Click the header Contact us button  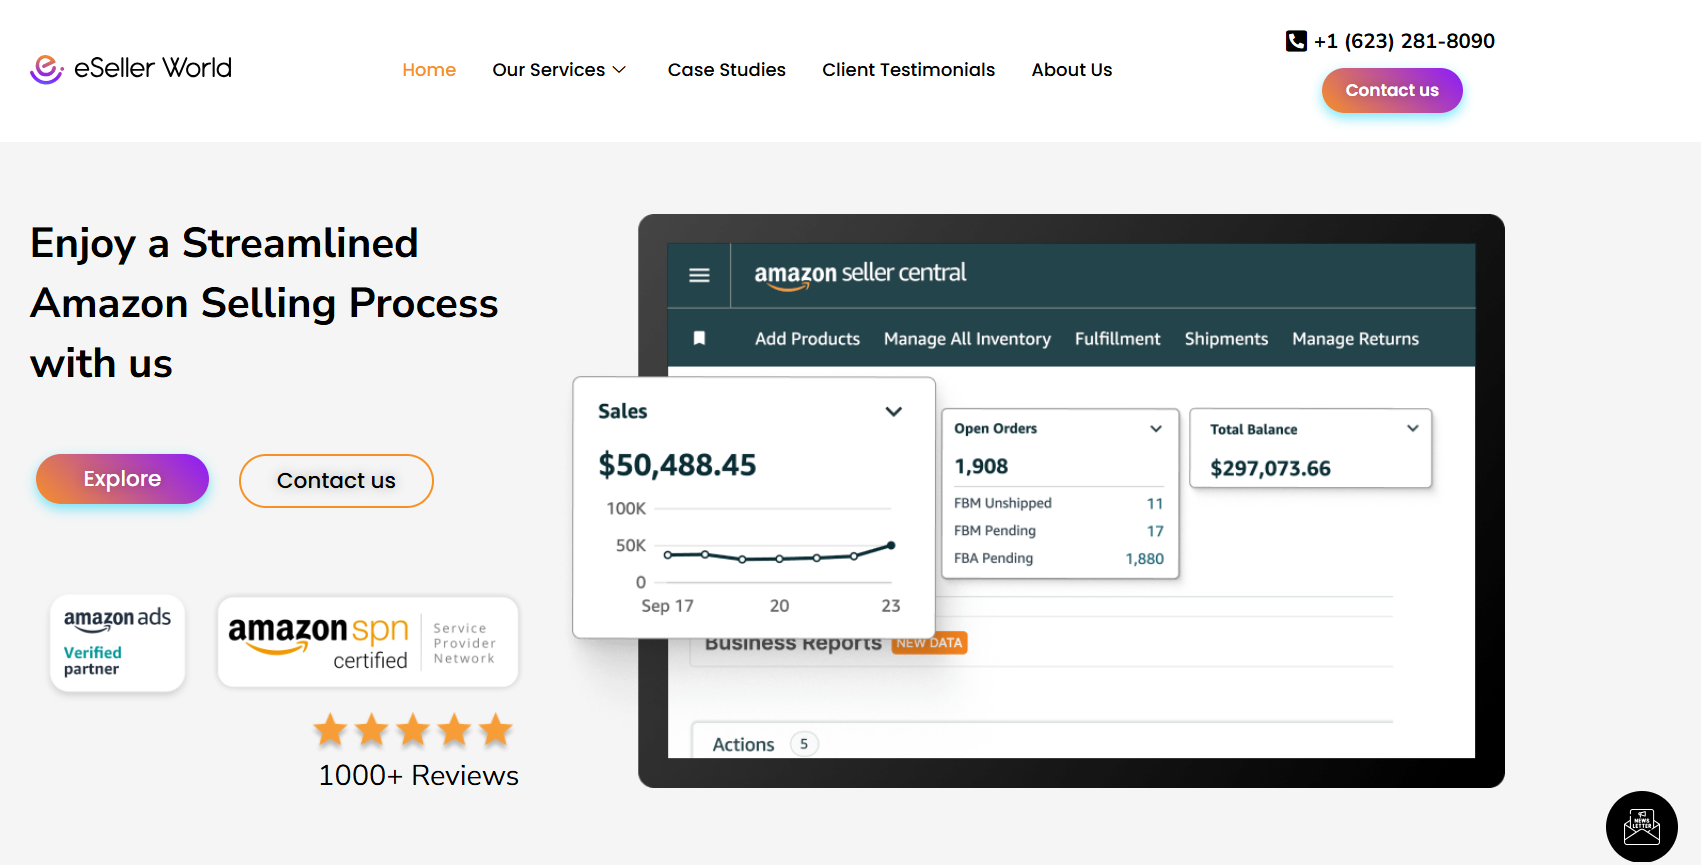1392,90
